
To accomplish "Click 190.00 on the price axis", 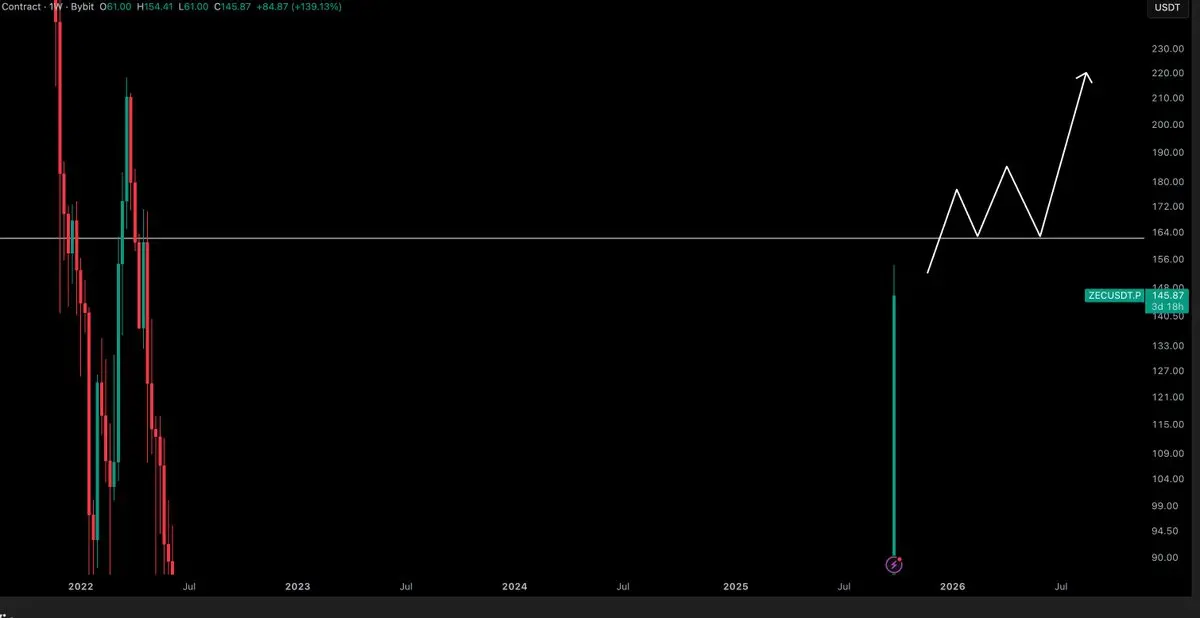I will click(x=1168, y=153).
